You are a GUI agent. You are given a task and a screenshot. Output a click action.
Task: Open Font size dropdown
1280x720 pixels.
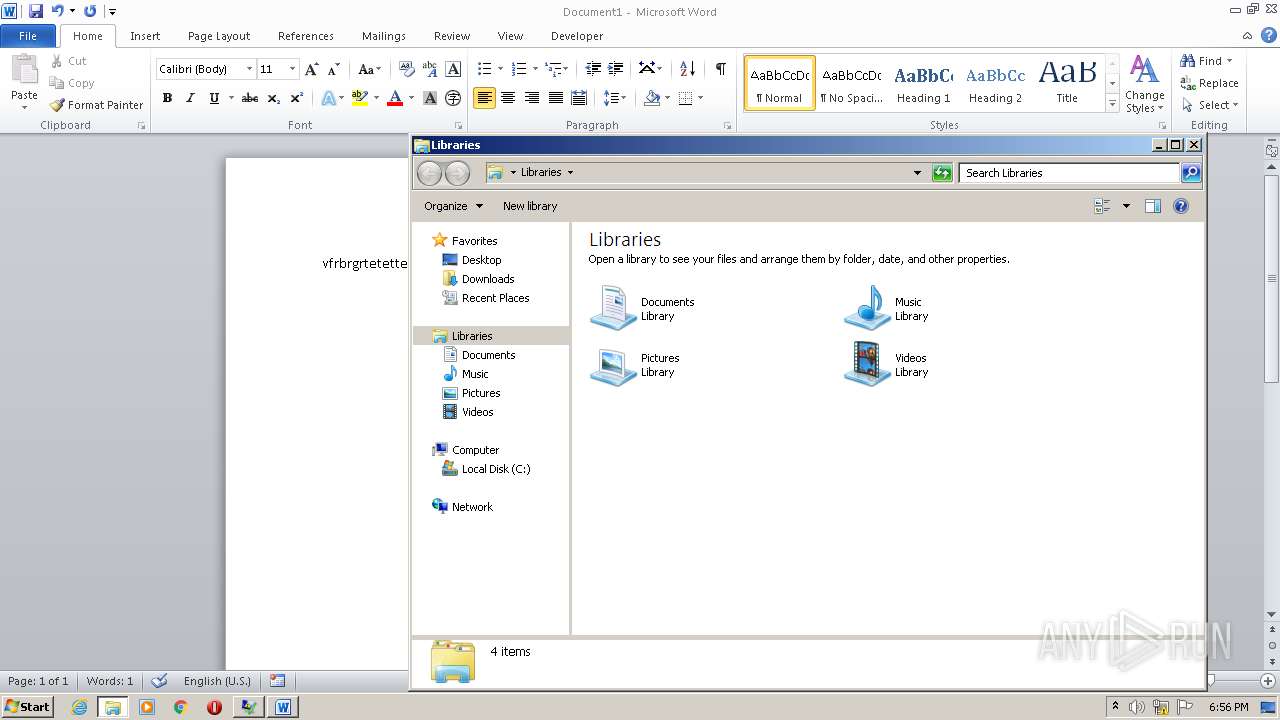(292, 69)
